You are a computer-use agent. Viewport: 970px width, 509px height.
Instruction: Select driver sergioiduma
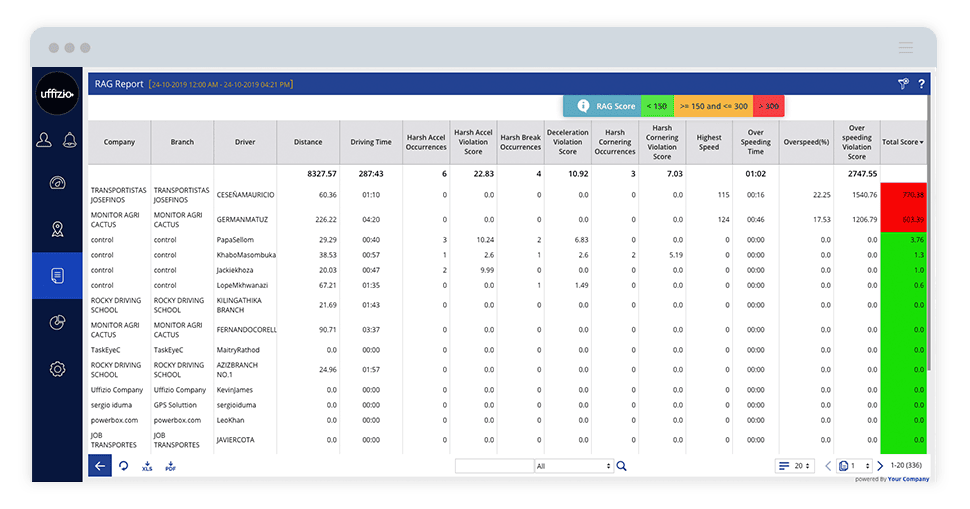236,405
